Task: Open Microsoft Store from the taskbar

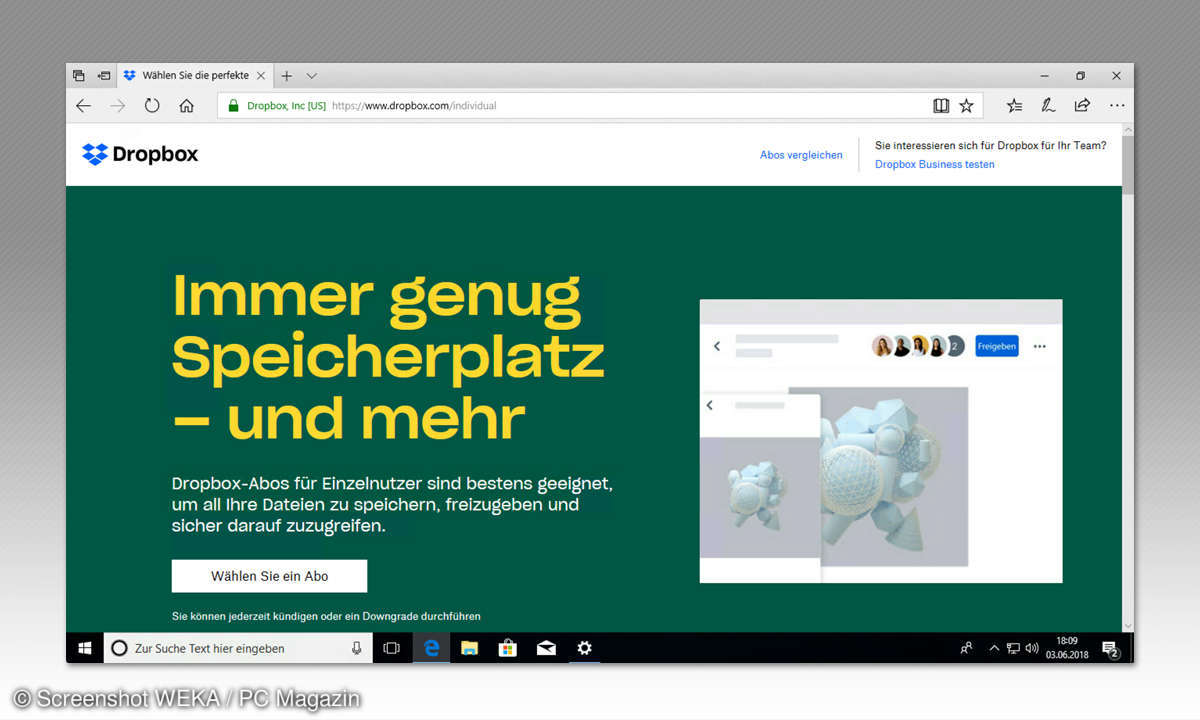Action: (508, 648)
